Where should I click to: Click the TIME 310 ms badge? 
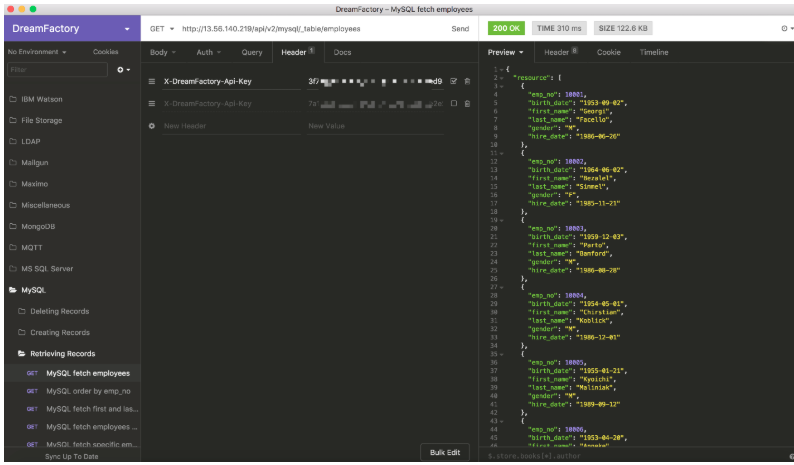[559, 28]
